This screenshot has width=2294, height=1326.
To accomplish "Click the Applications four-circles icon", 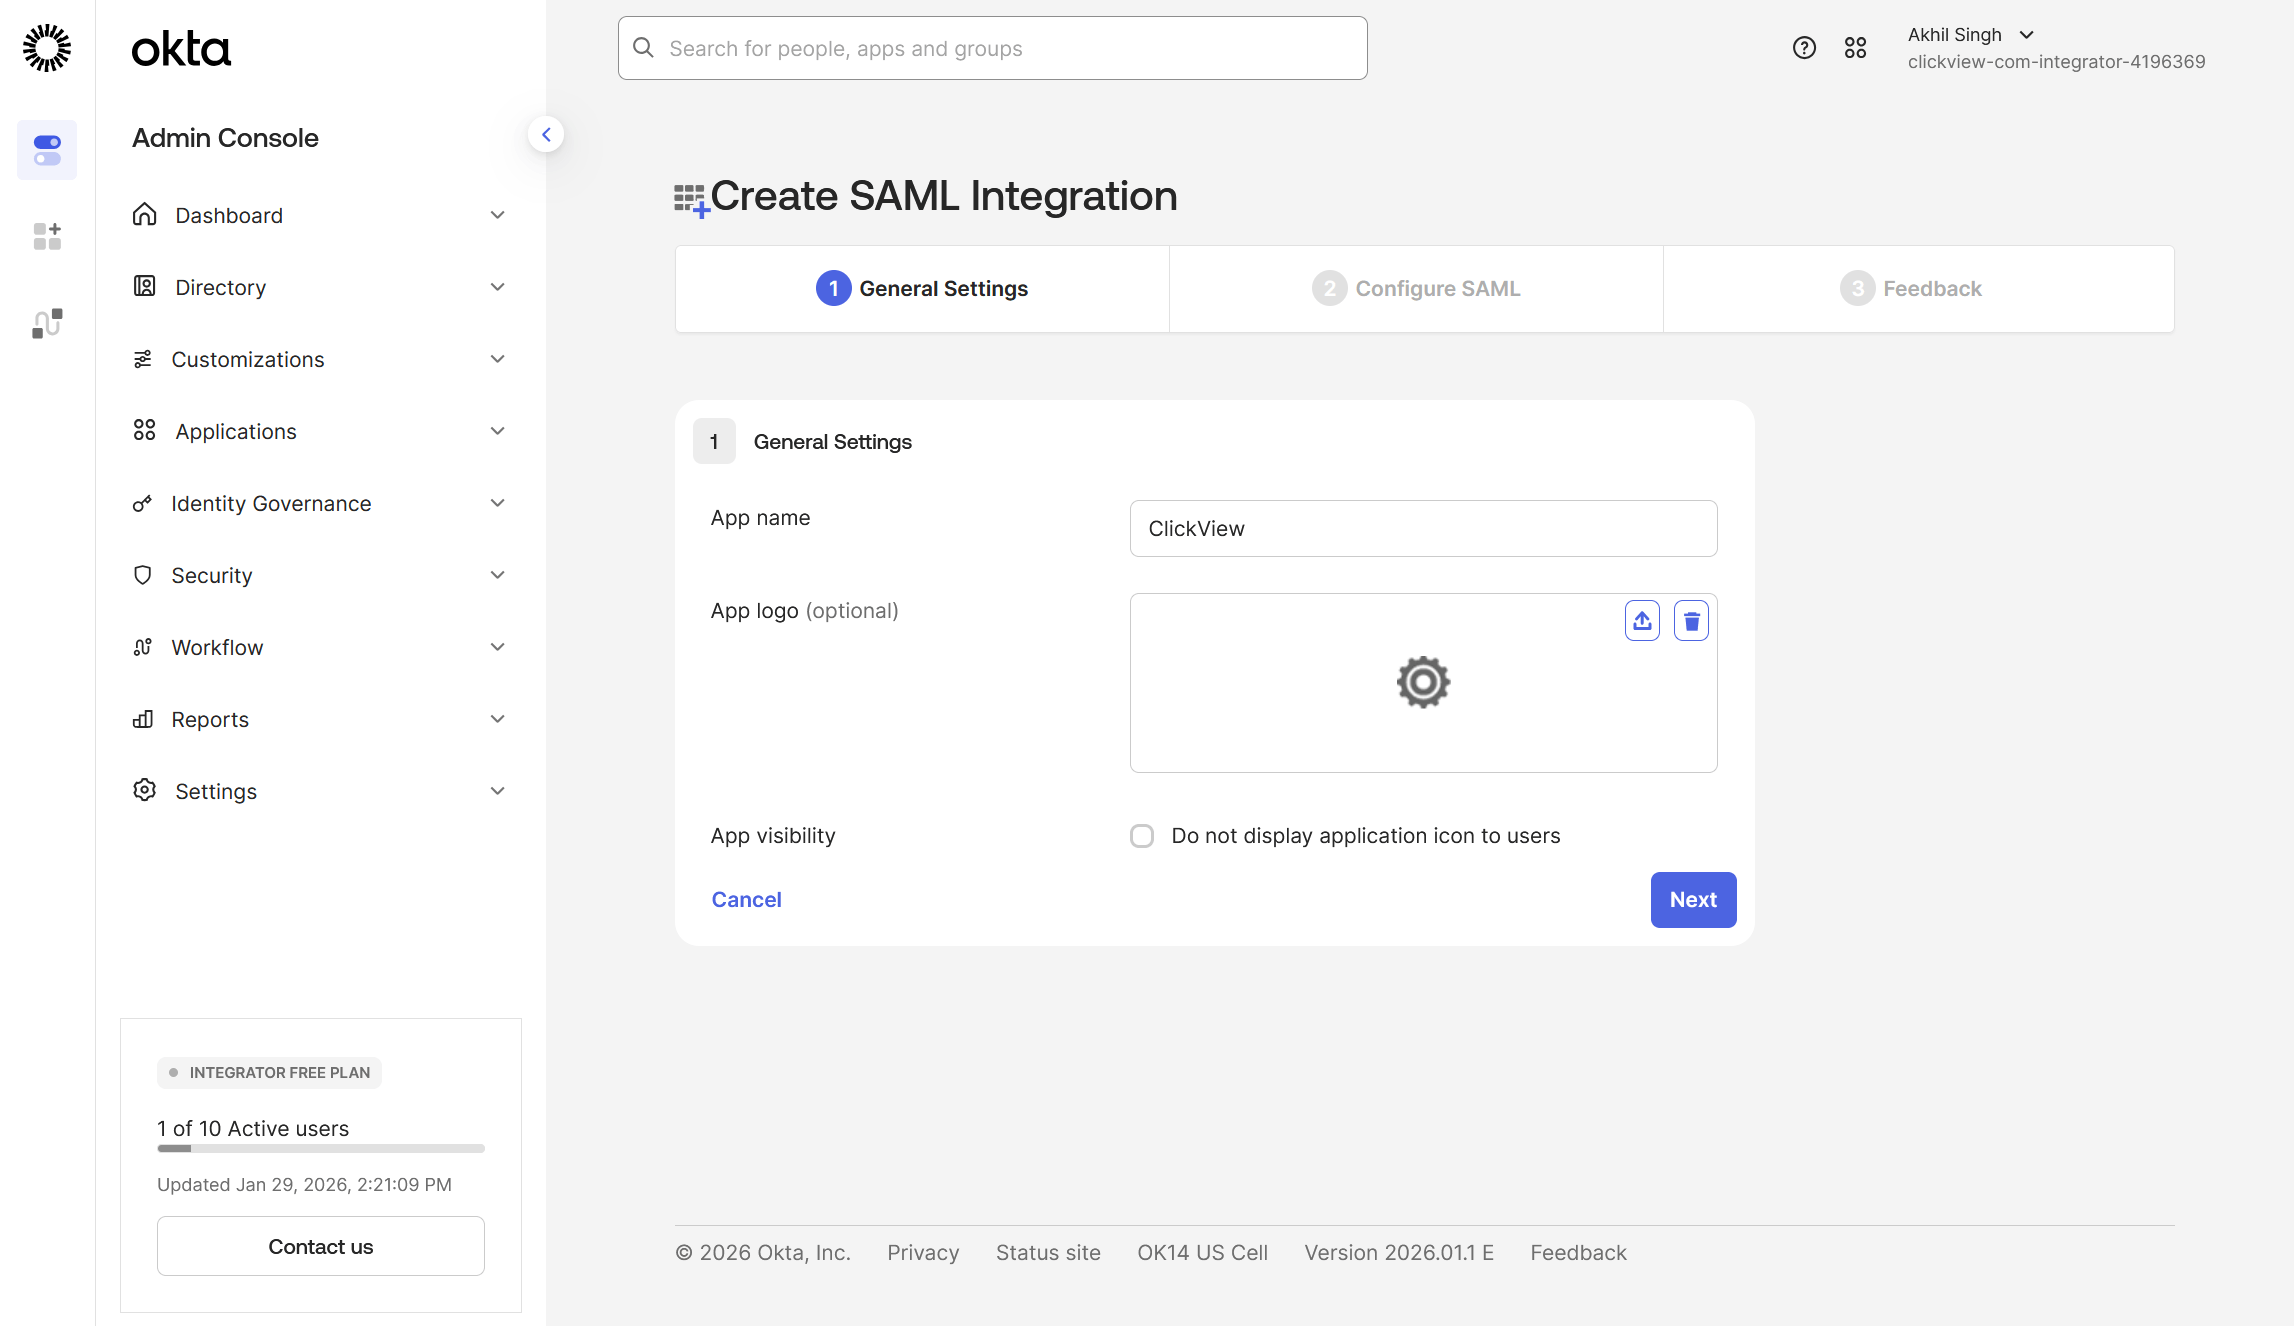I will 144,430.
